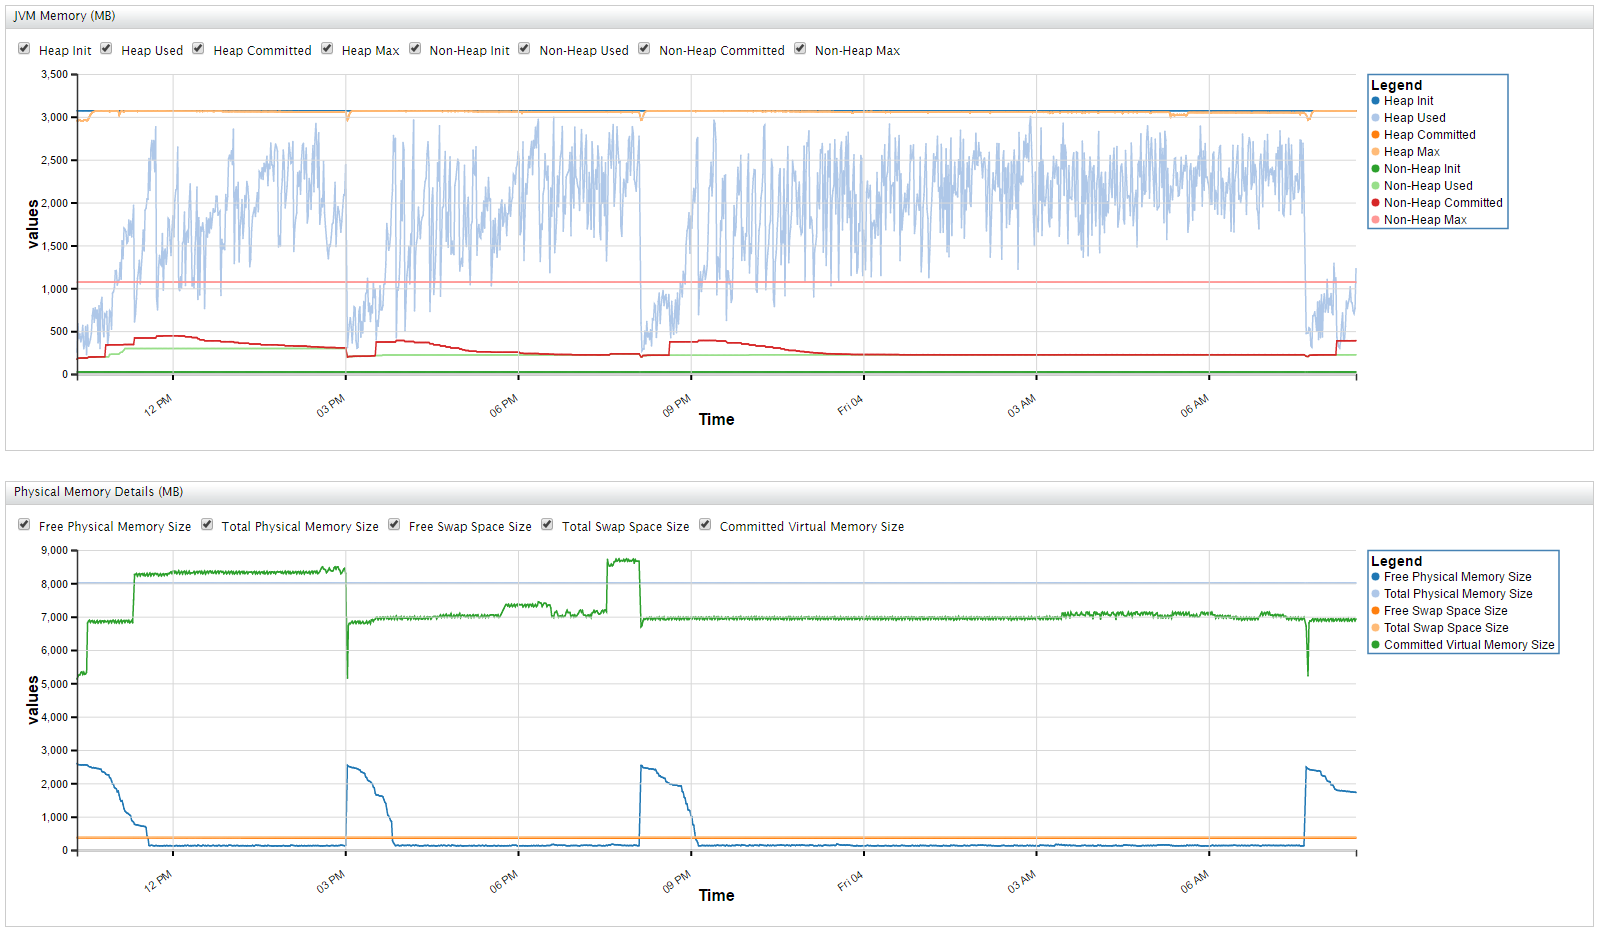Uncheck the Non-Heap Init checkbox

click(415, 49)
